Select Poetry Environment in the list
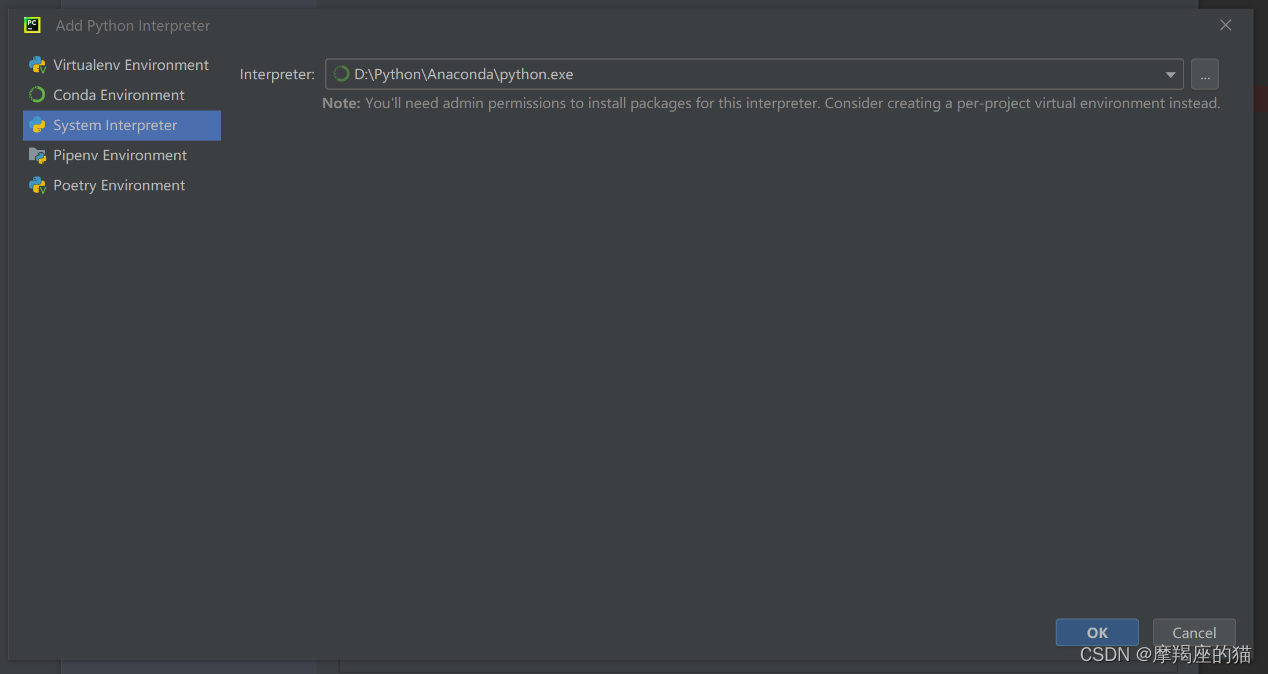 coord(119,185)
